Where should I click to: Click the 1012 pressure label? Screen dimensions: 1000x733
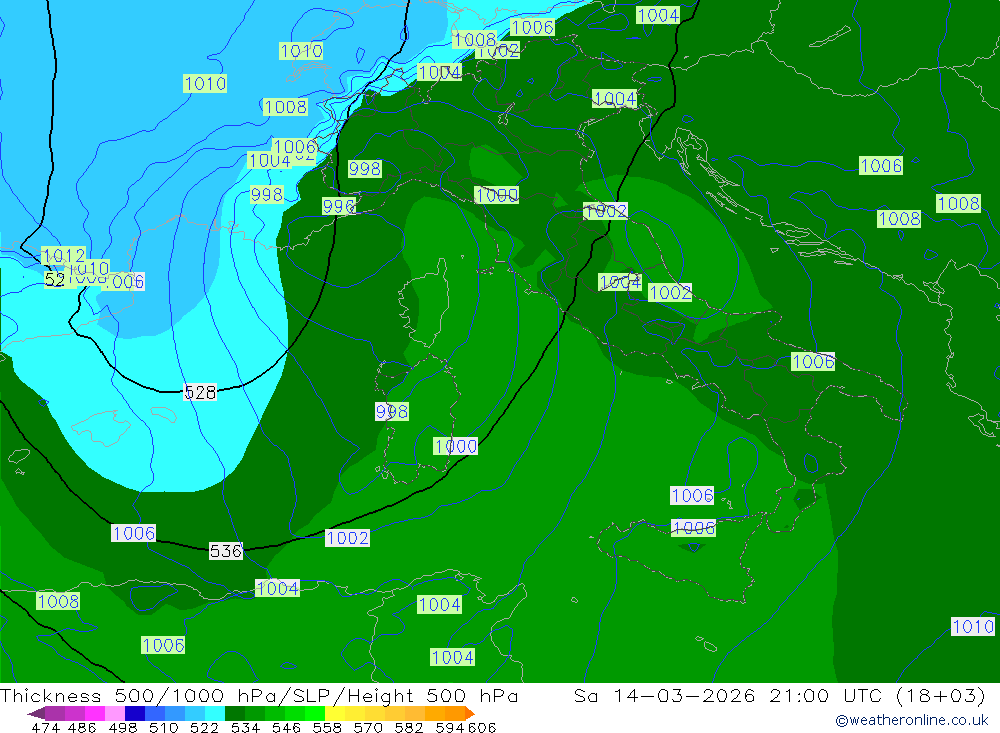[x=63, y=256]
